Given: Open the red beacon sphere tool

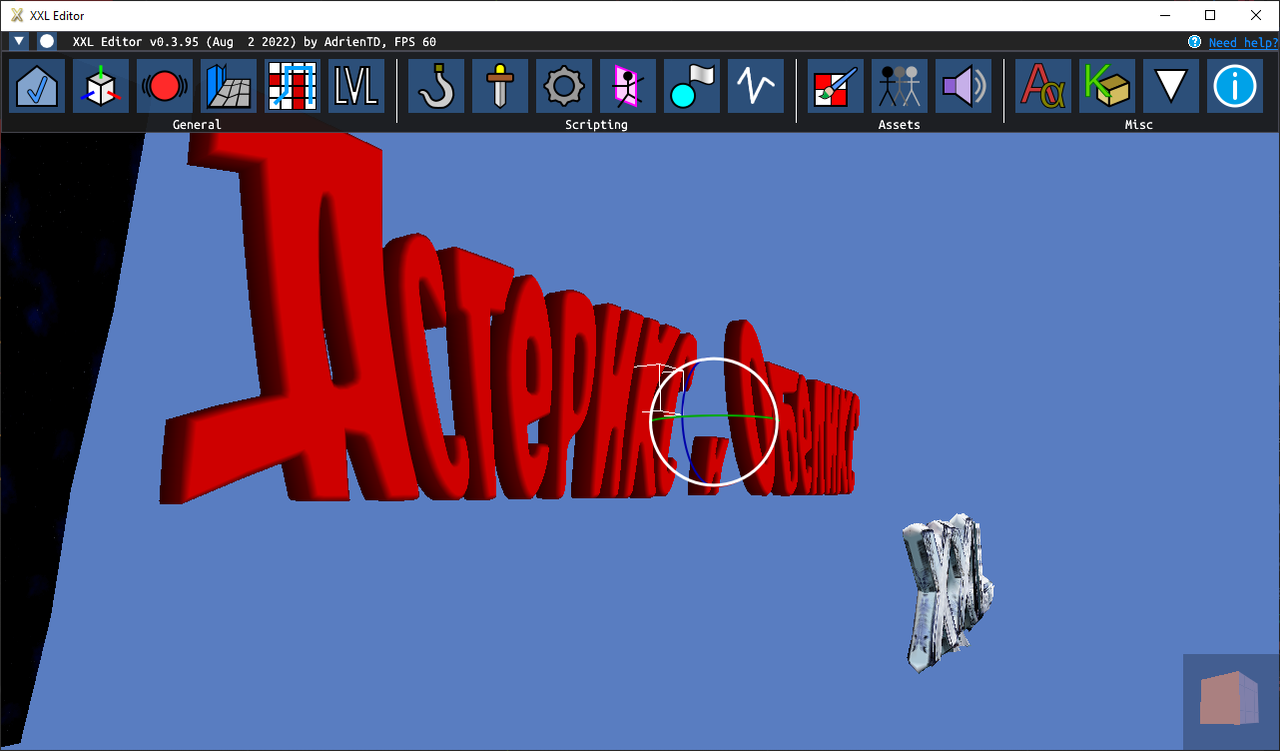Looking at the screenshot, I should point(165,86).
